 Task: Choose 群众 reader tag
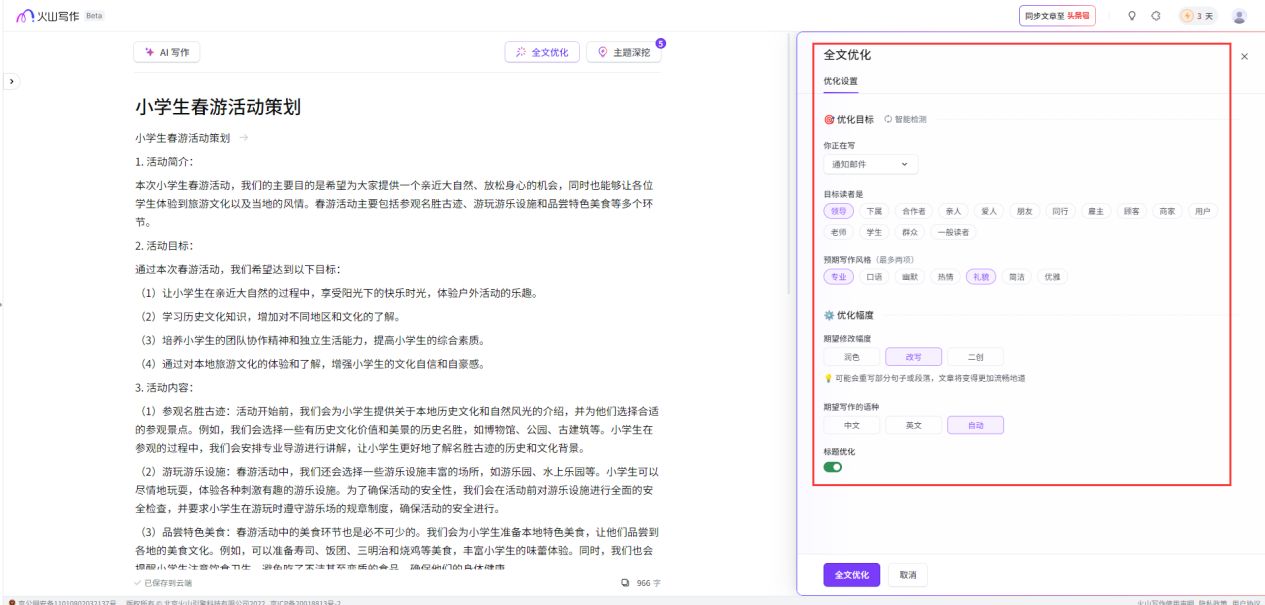(x=910, y=232)
